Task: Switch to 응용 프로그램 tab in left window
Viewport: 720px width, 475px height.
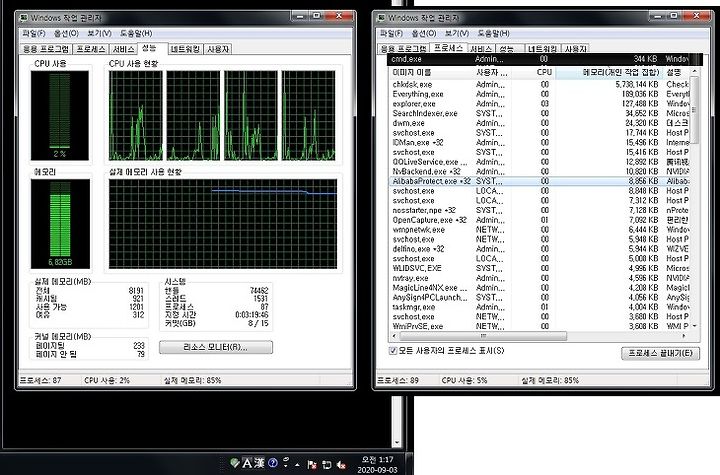Action: 46,49
